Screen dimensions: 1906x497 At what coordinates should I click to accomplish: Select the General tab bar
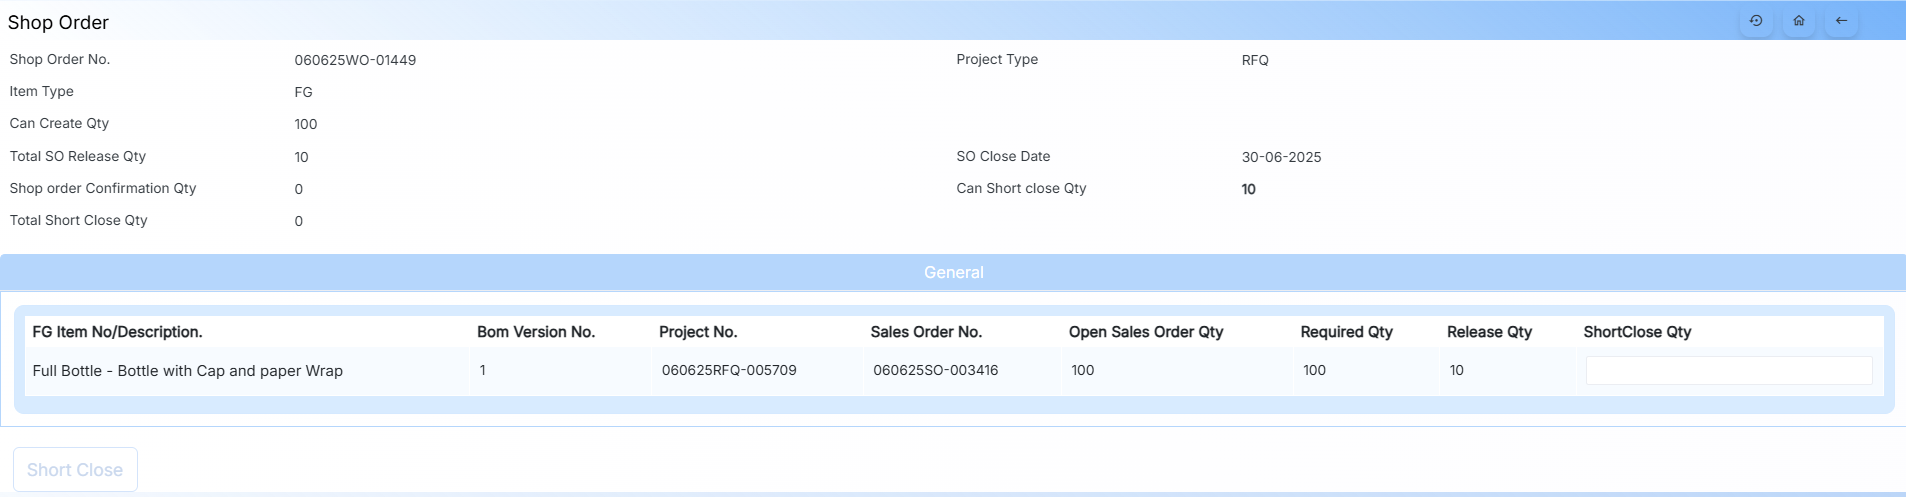click(x=953, y=272)
